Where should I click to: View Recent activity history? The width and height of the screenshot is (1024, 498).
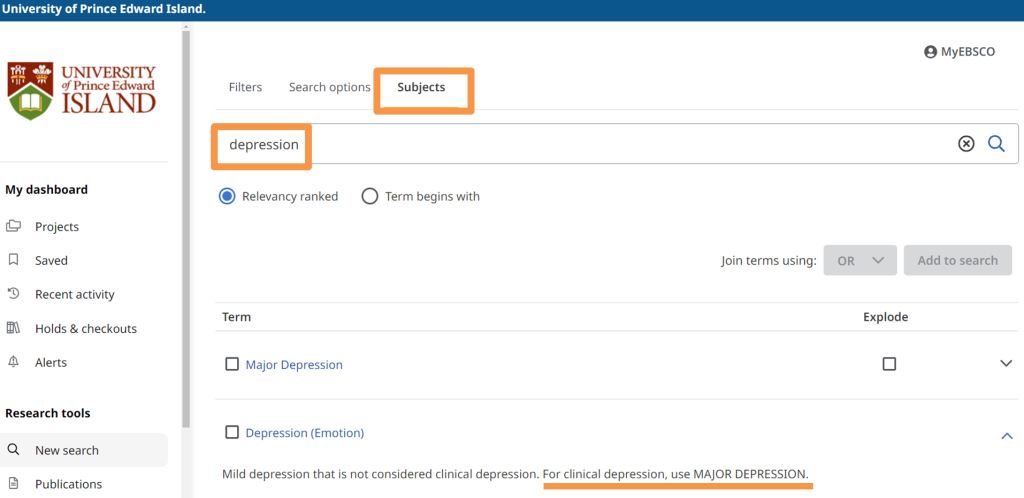pos(74,295)
